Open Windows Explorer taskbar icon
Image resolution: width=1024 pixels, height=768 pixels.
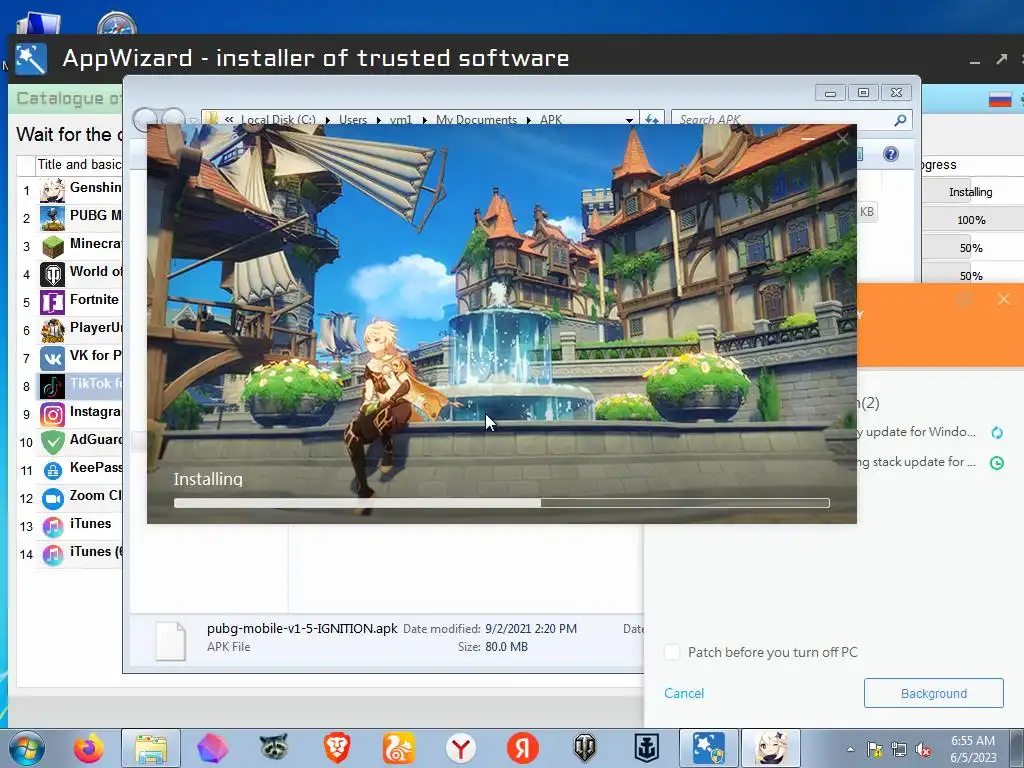click(151, 748)
